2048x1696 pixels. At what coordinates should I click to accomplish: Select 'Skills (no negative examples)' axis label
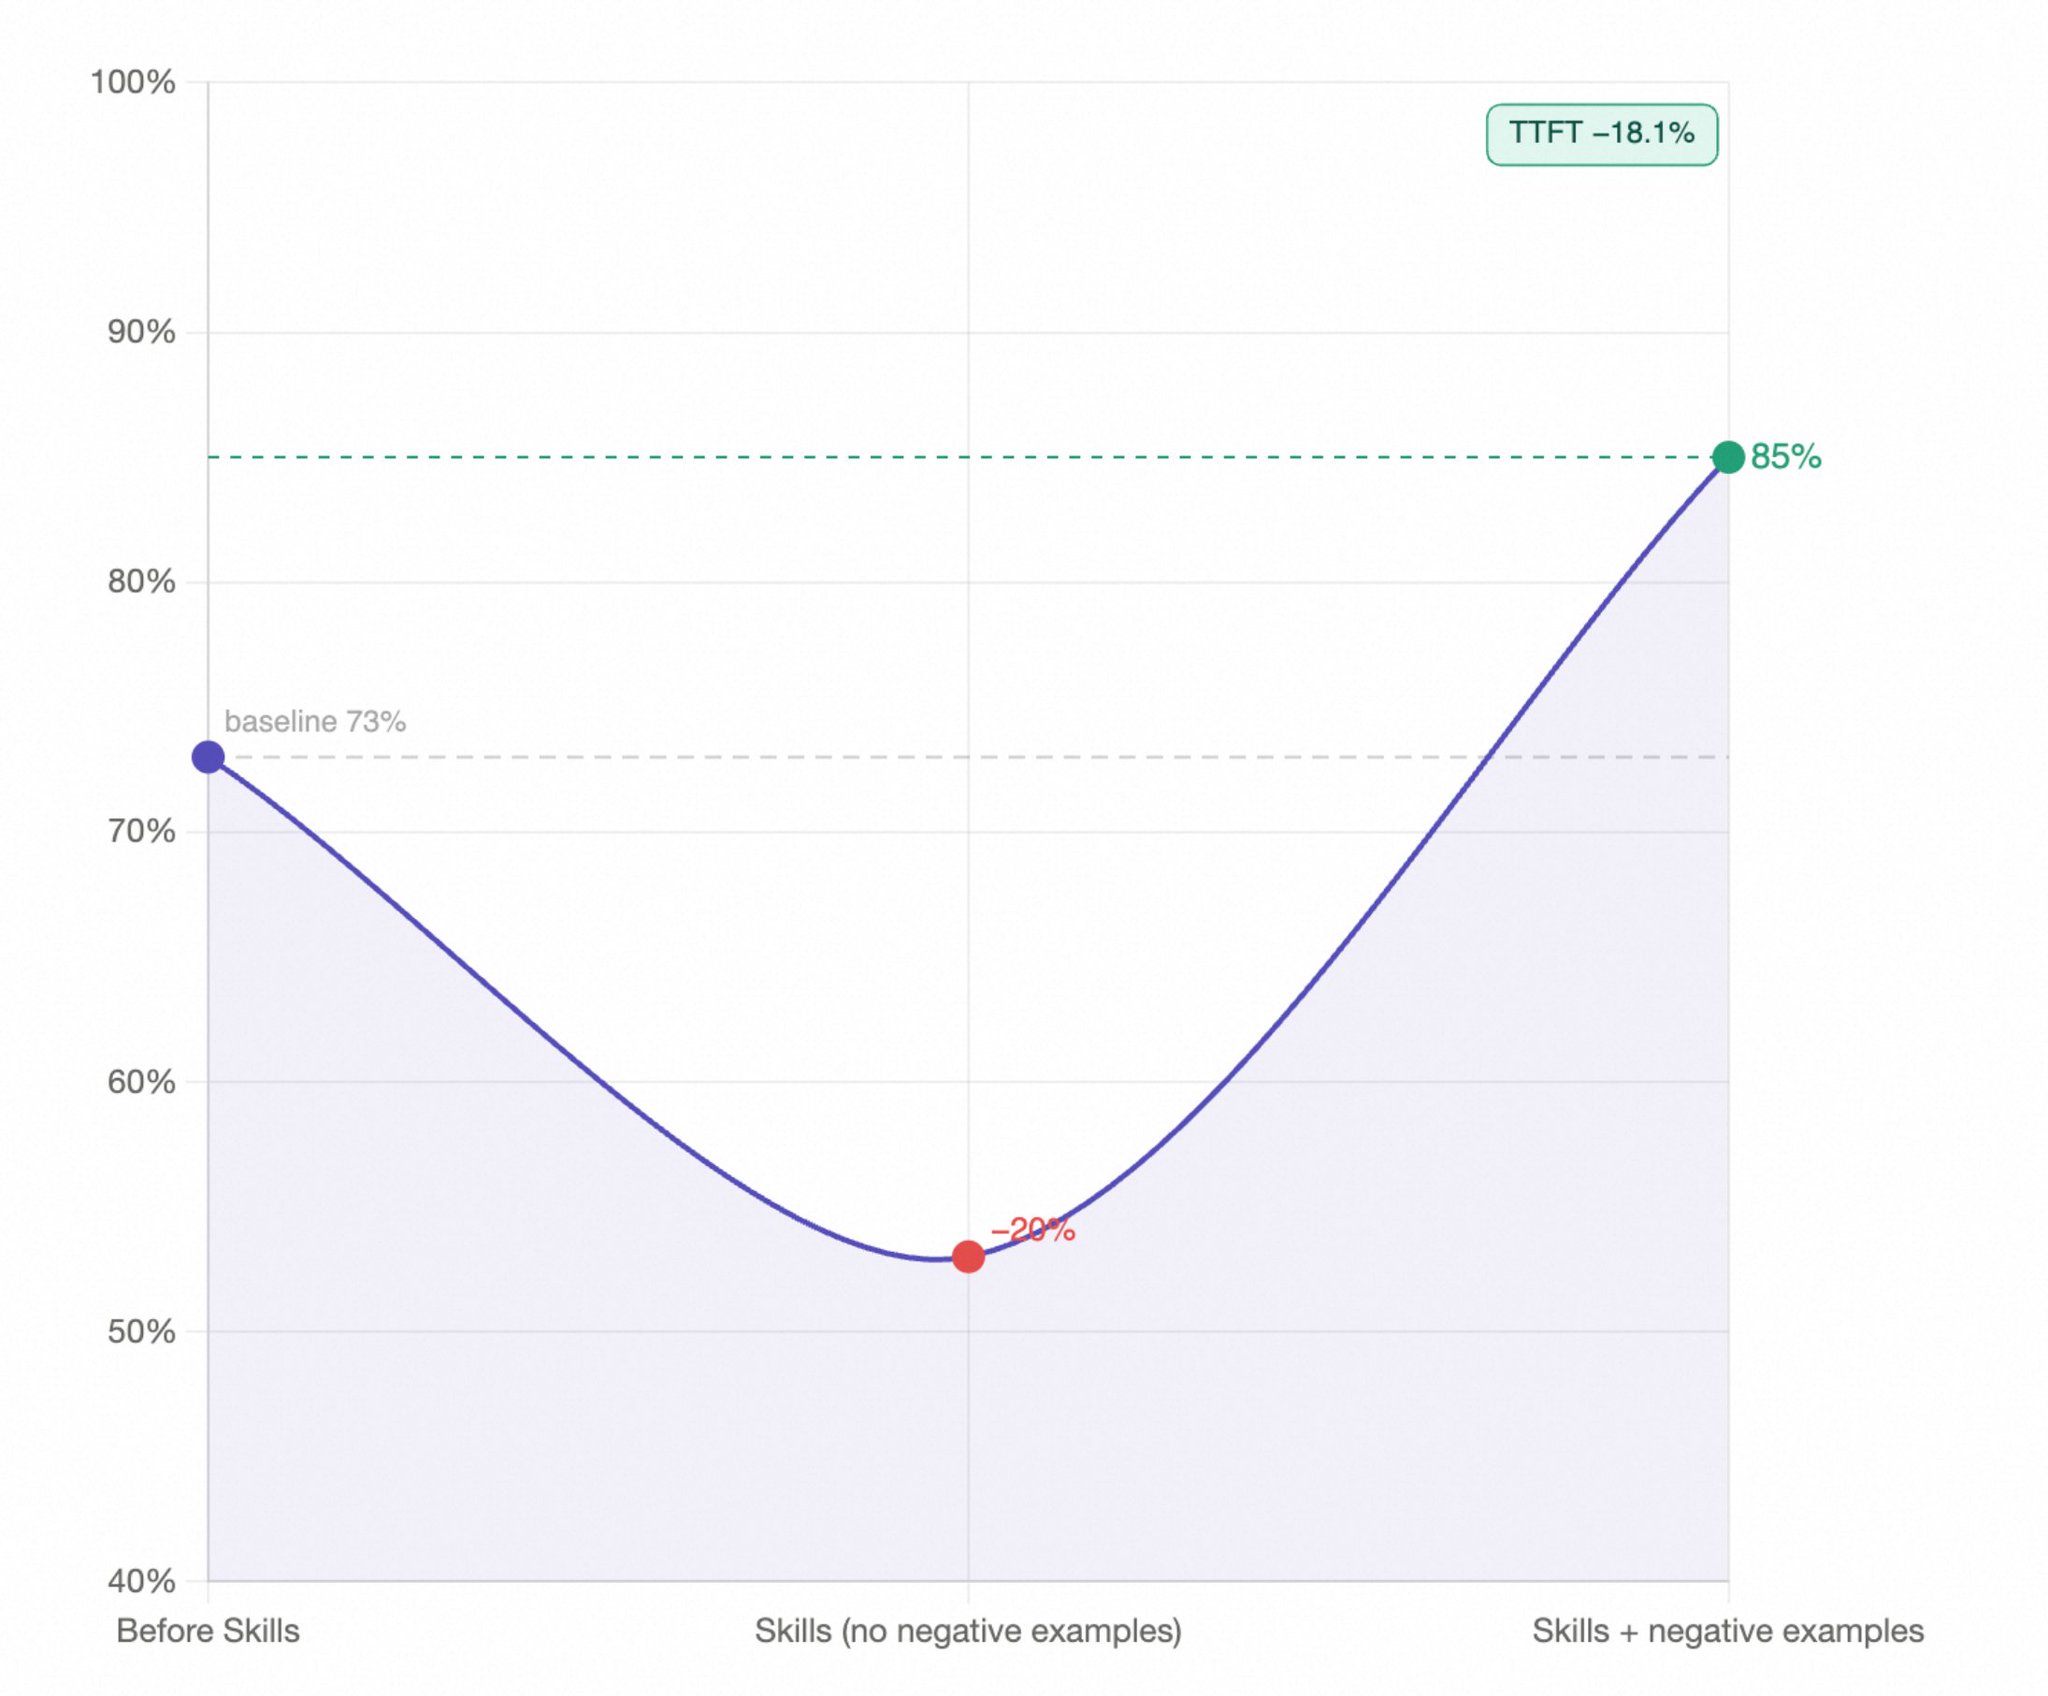tap(967, 1631)
